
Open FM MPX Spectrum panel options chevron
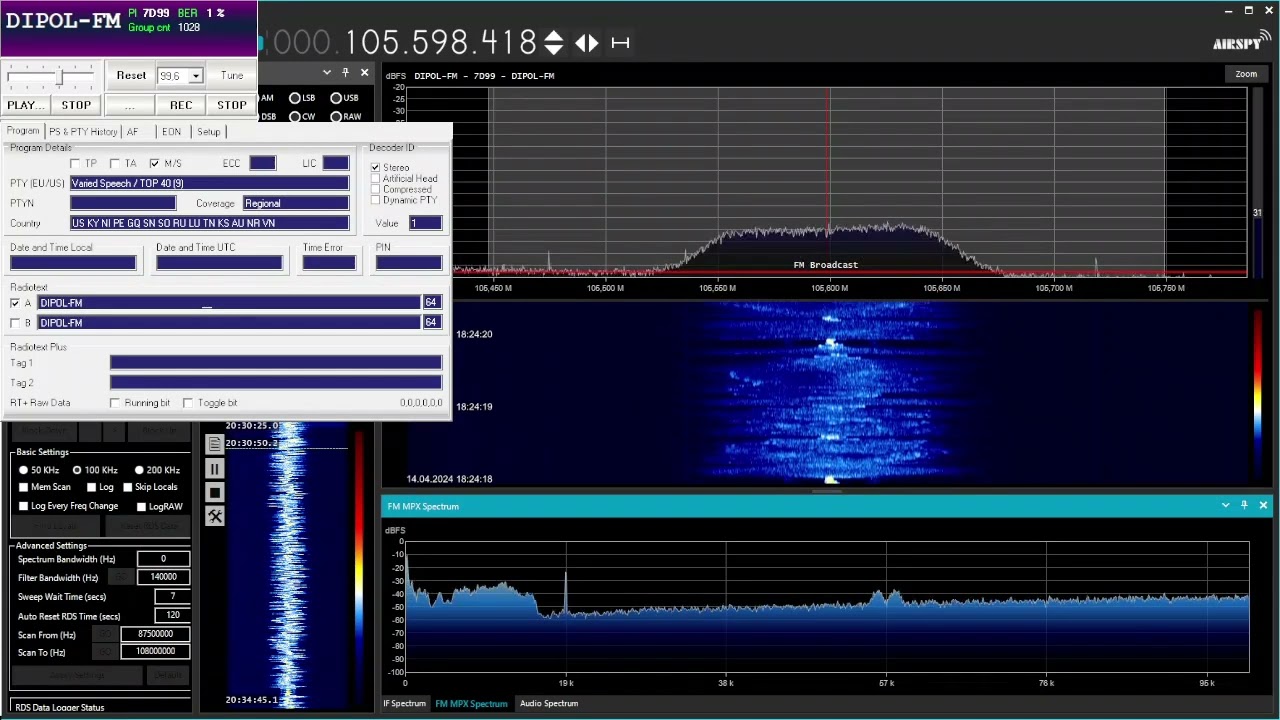tap(1225, 505)
